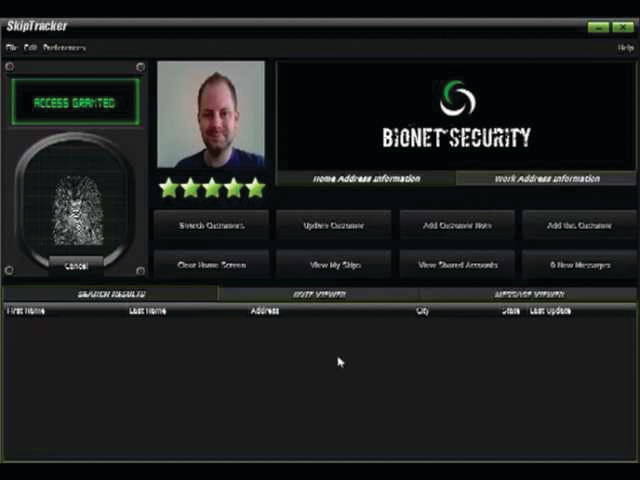Open the Preferences menu
Viewport: 640px width, 480px height.
(64, 47)
